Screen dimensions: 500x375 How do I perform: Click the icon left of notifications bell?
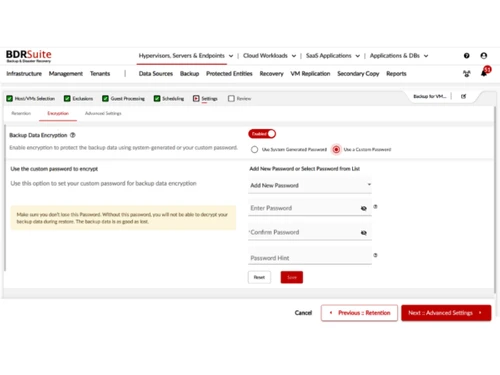(467, 74)
